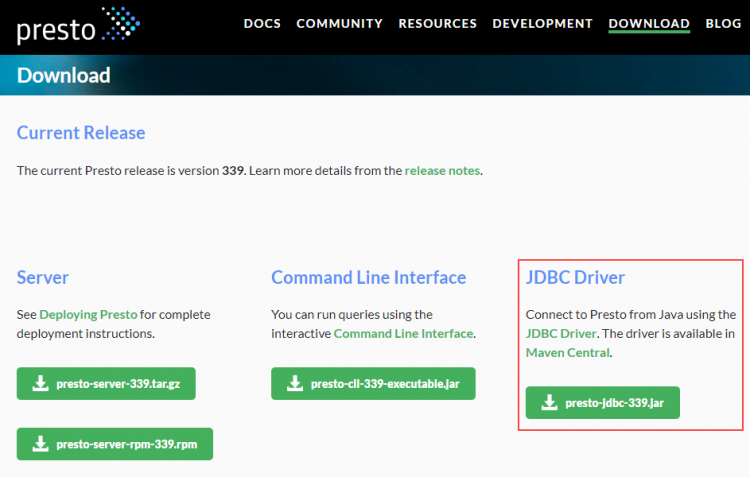
Task: Click the download arrow icon on presto-server-rpm-339.rpm
Action: click(x=41, y=444)
